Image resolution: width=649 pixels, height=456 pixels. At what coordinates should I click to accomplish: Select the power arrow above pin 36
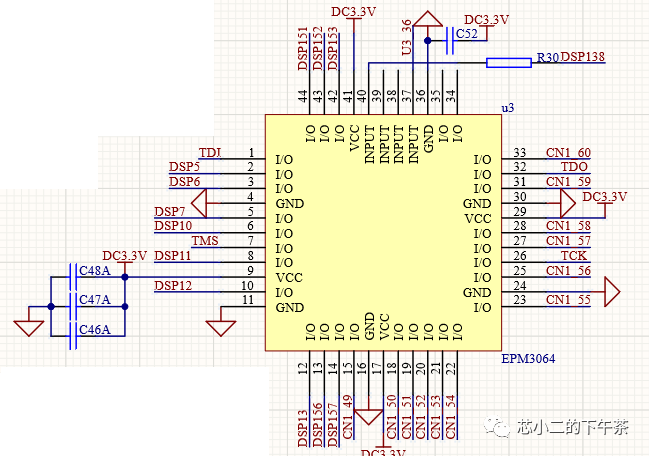[428, 18]
